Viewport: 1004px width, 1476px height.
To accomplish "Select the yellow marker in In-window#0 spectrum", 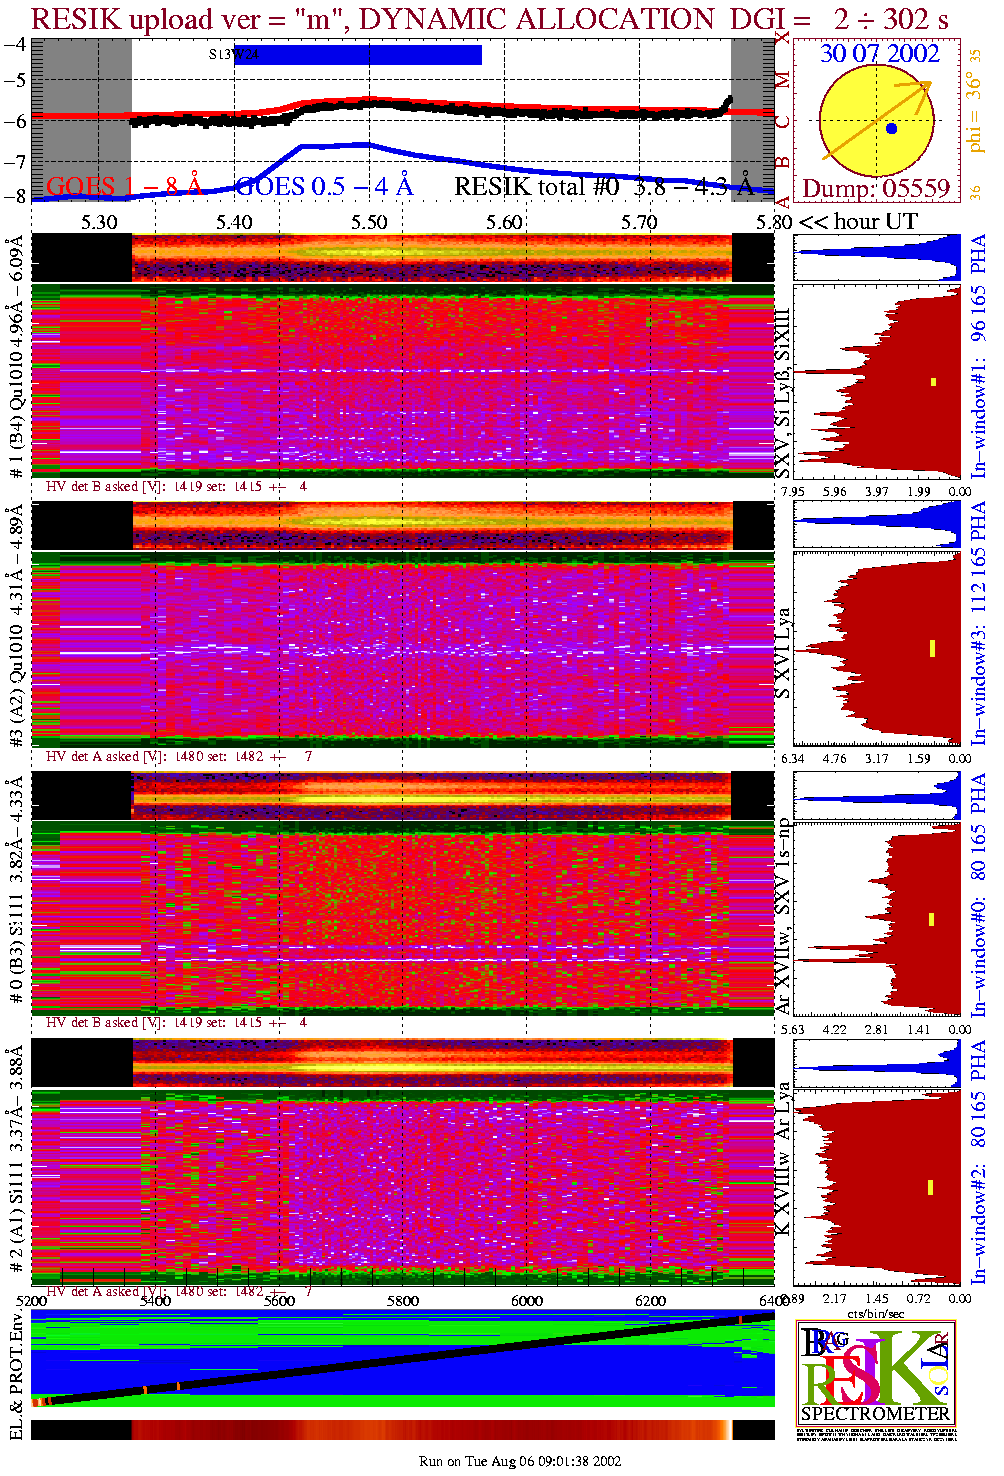I will pyautogui.click(x=931, y=919).
